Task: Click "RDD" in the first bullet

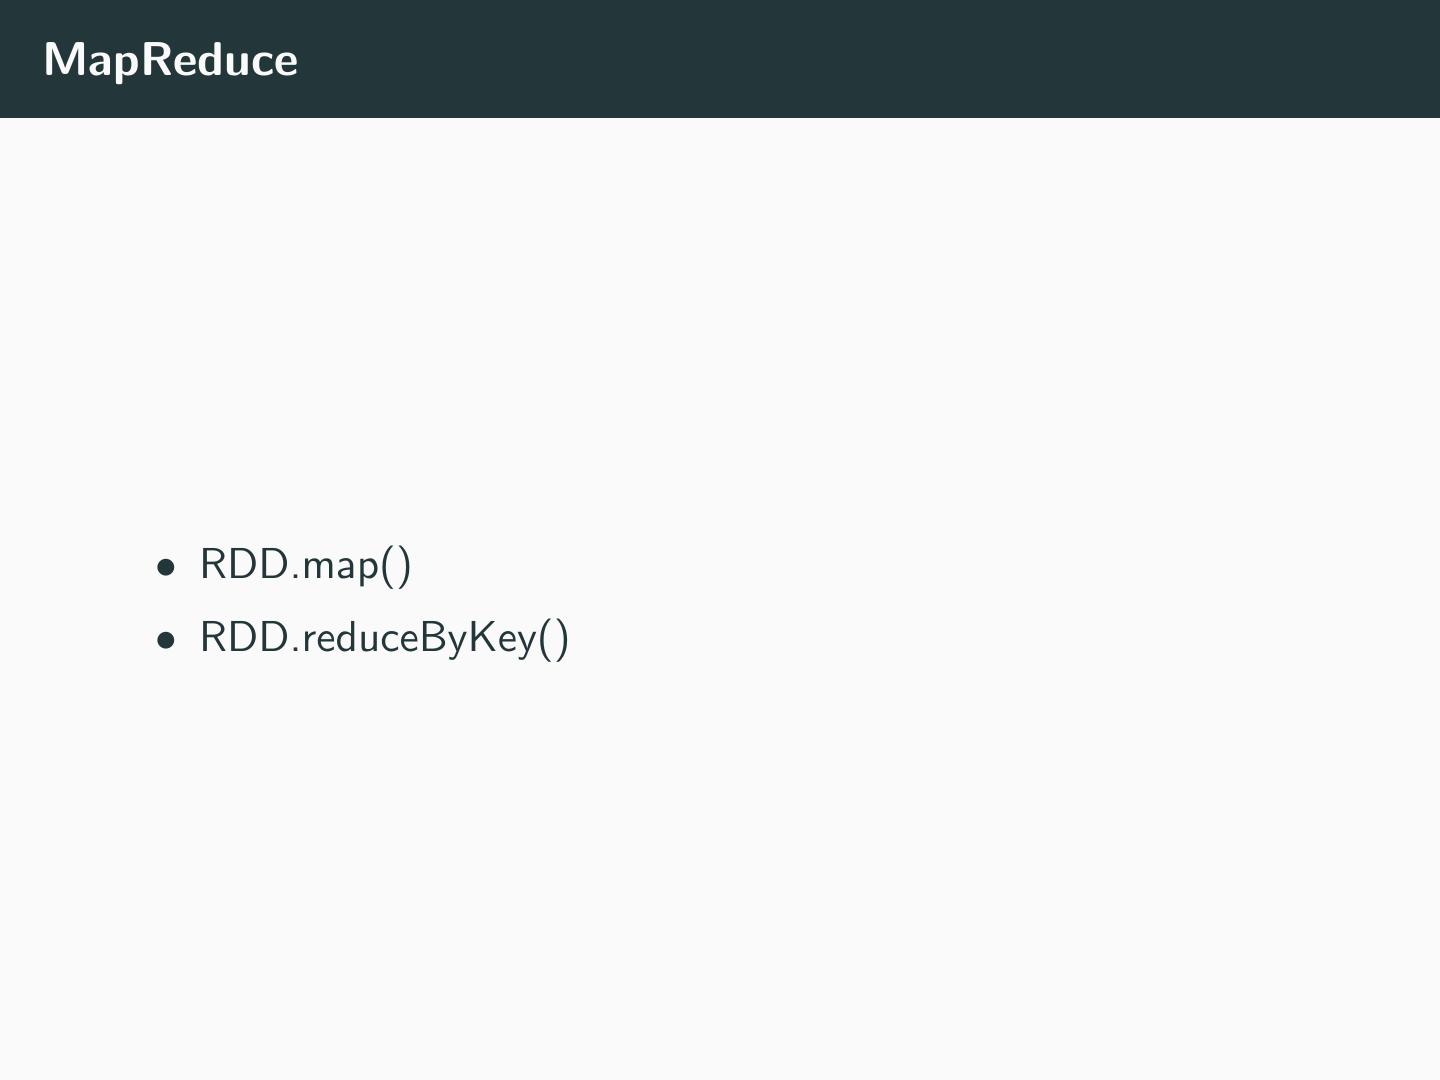Action: [x=244, y=565]
